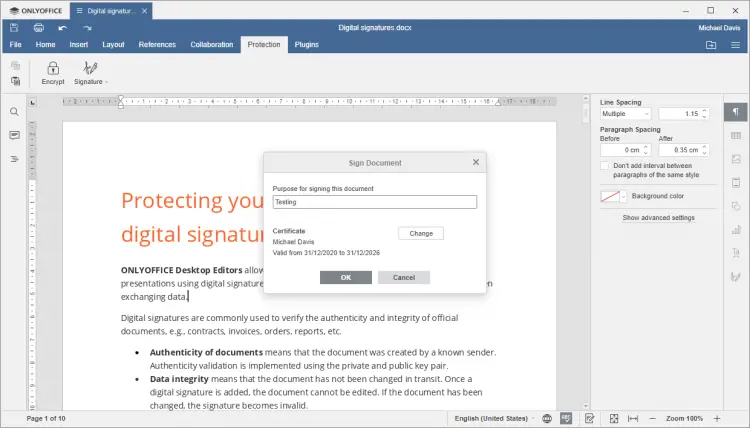Undo the last action

pyautogui.click(x=63, y=28)
